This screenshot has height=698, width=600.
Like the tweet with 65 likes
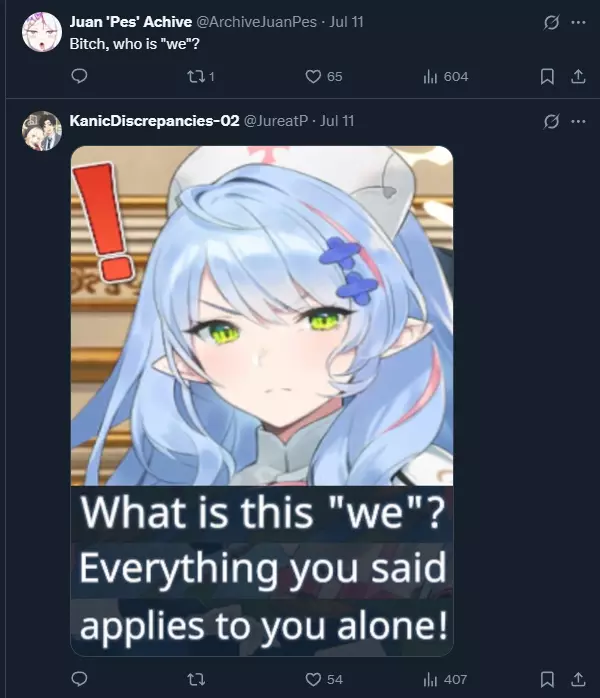pos(324,77)
